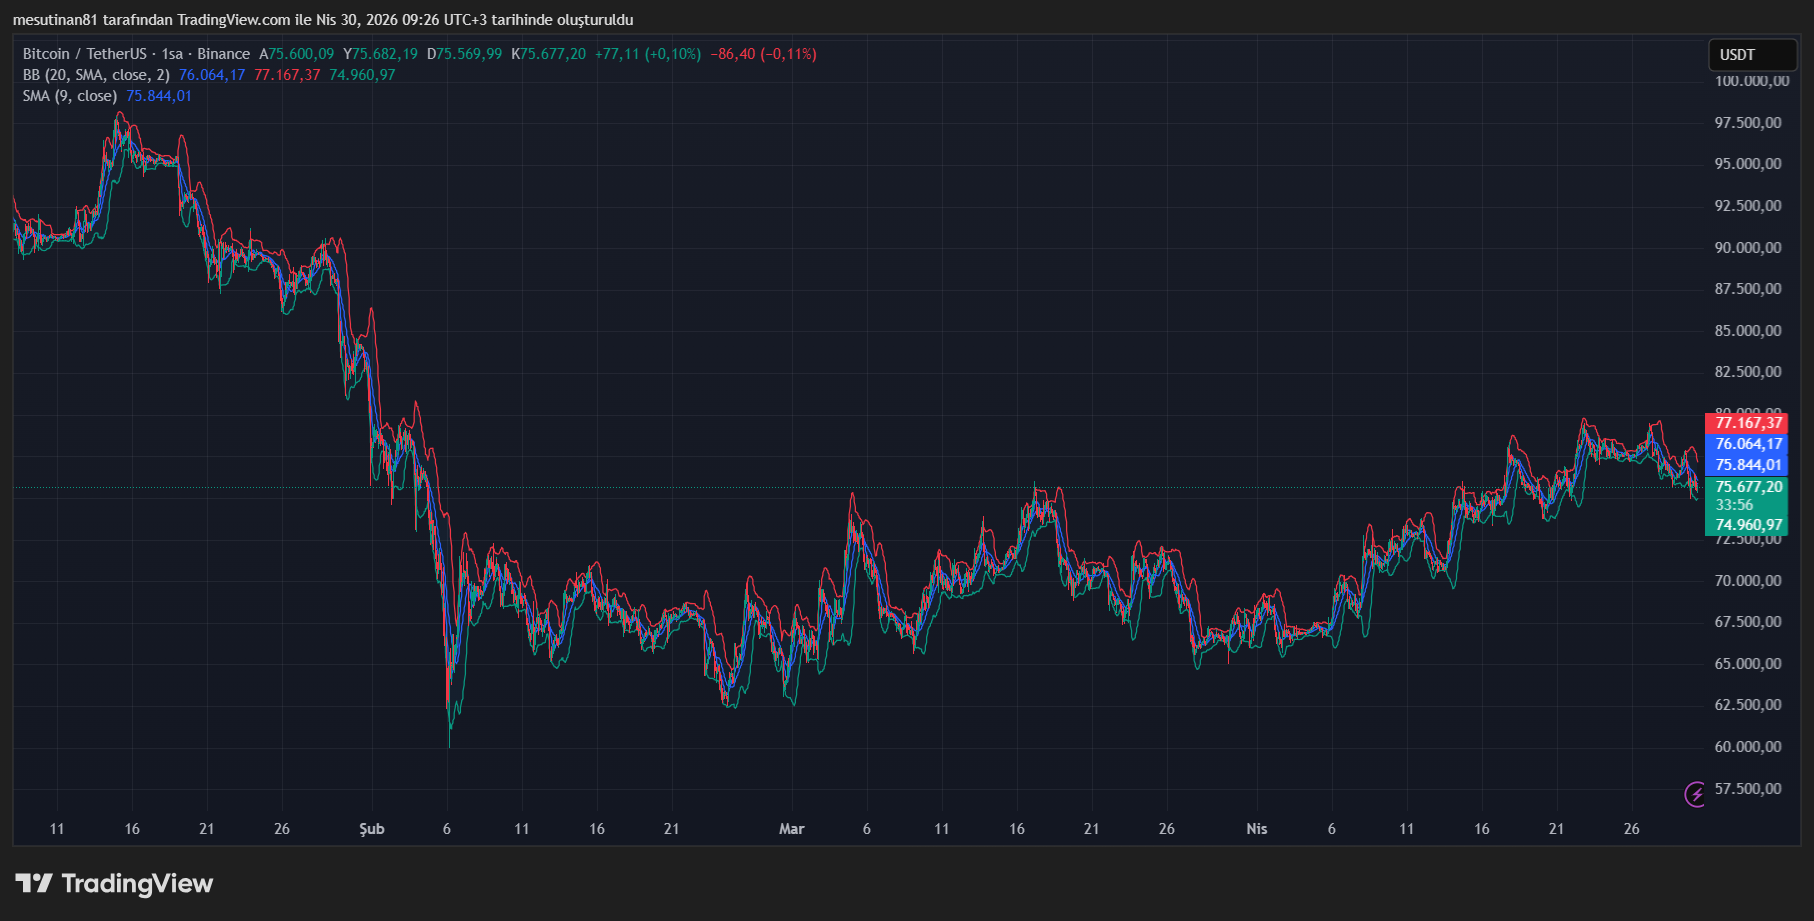Click the 1sa interval label in legend
This screenshot has height=921, width=1814.
[172, 54]
